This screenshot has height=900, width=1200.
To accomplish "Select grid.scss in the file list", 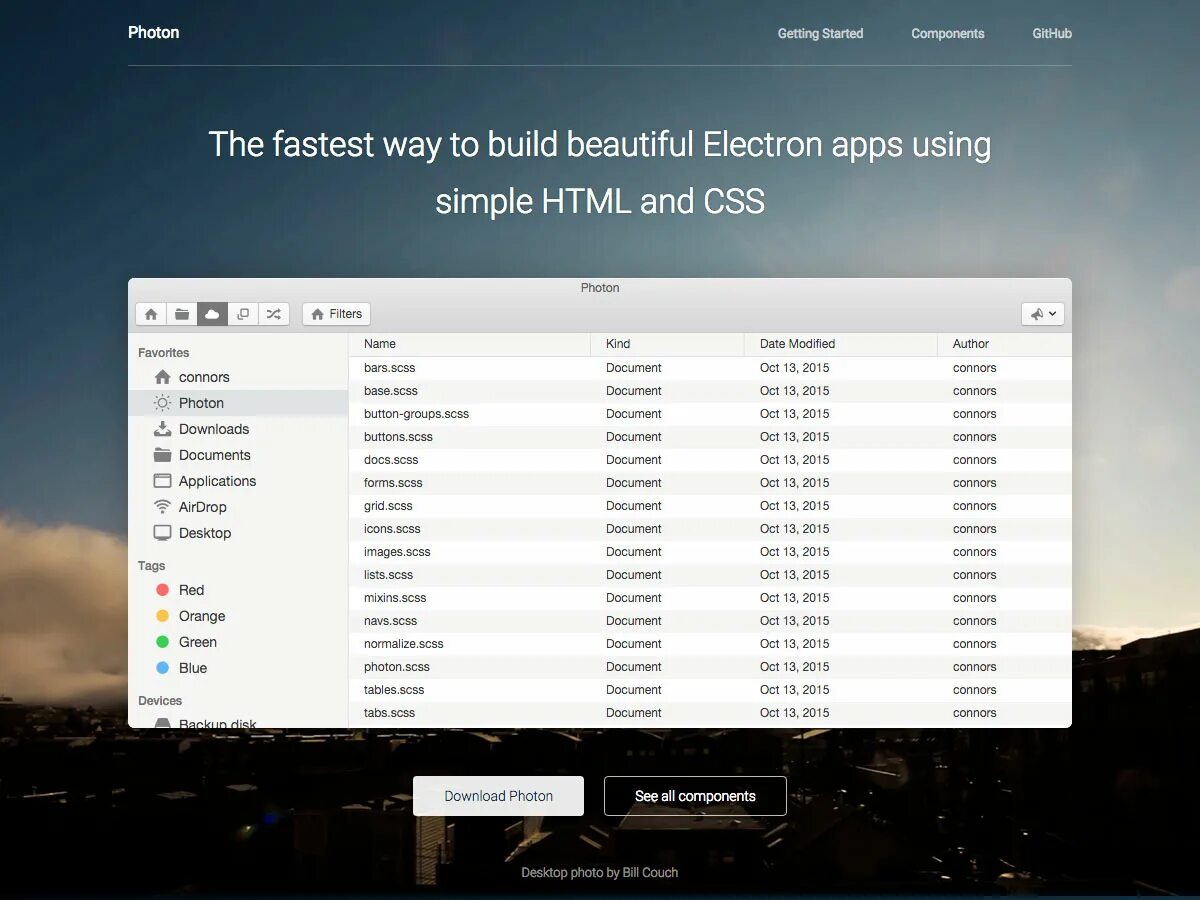I will click(x=710, y=506).
